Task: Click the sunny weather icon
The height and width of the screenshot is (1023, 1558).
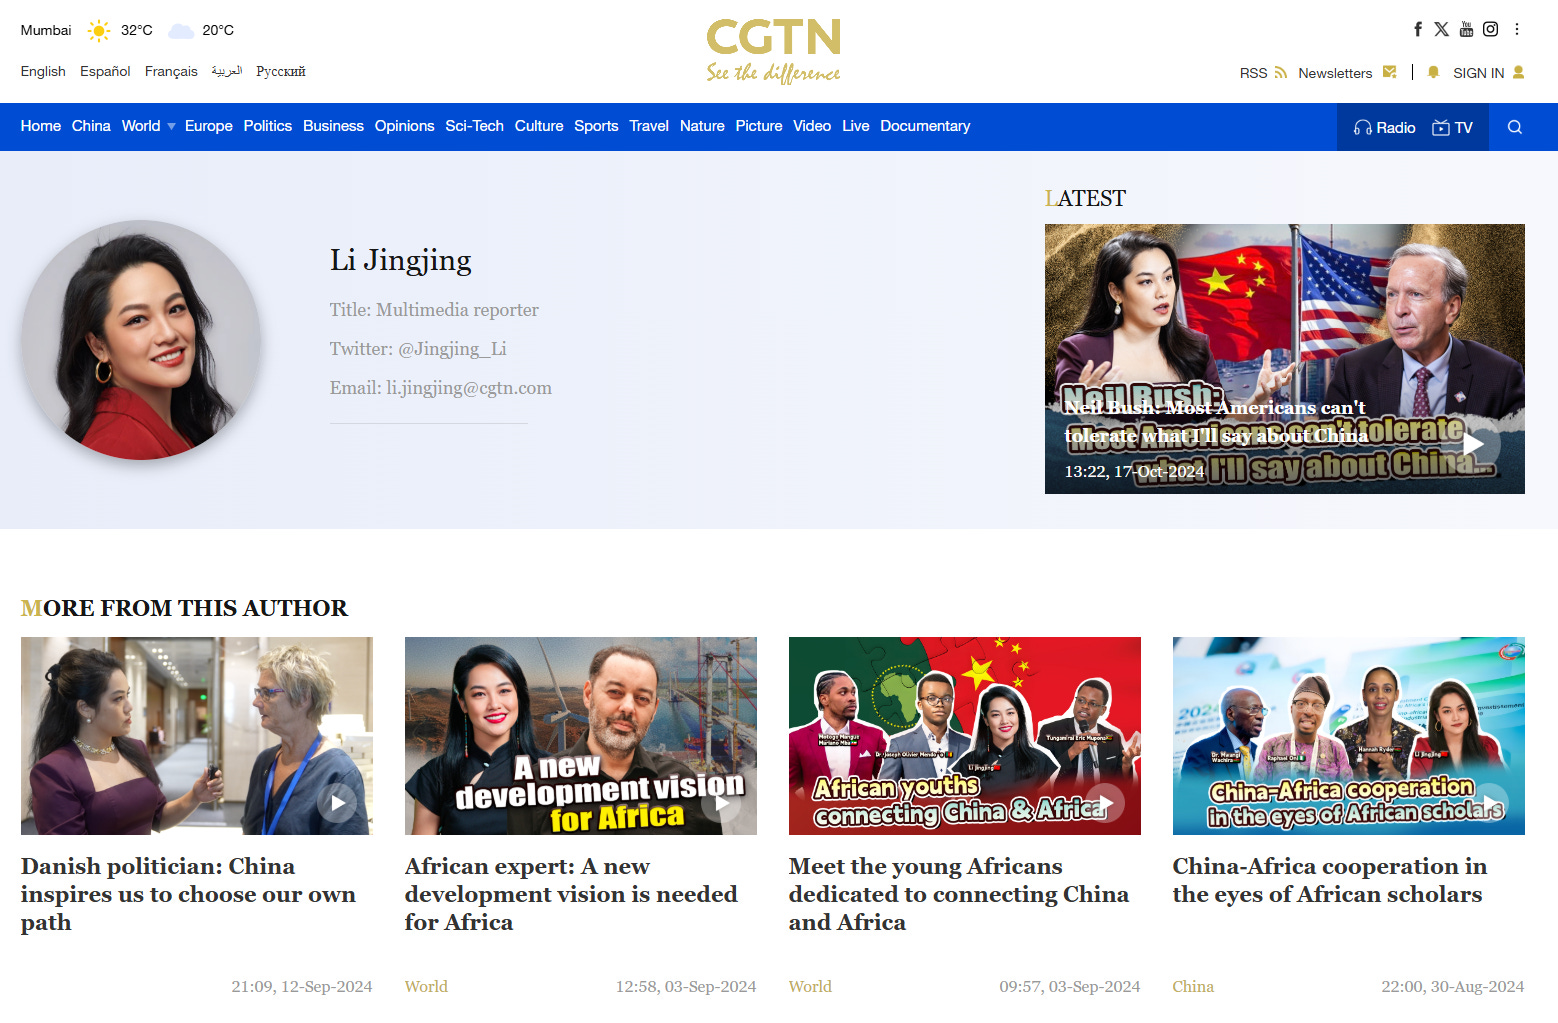Action: coord(99,30)
